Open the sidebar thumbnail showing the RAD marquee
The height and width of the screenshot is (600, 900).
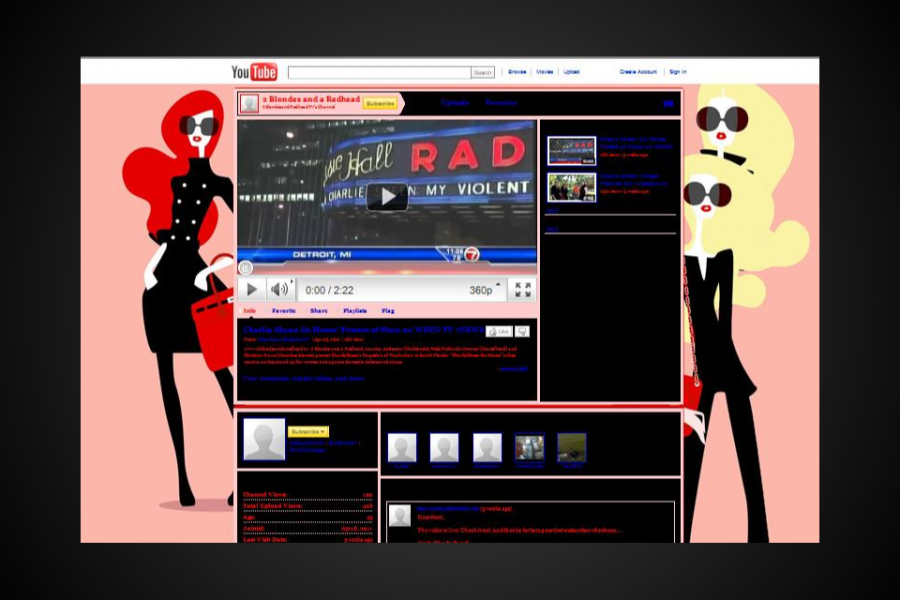(x=571, y=150)
